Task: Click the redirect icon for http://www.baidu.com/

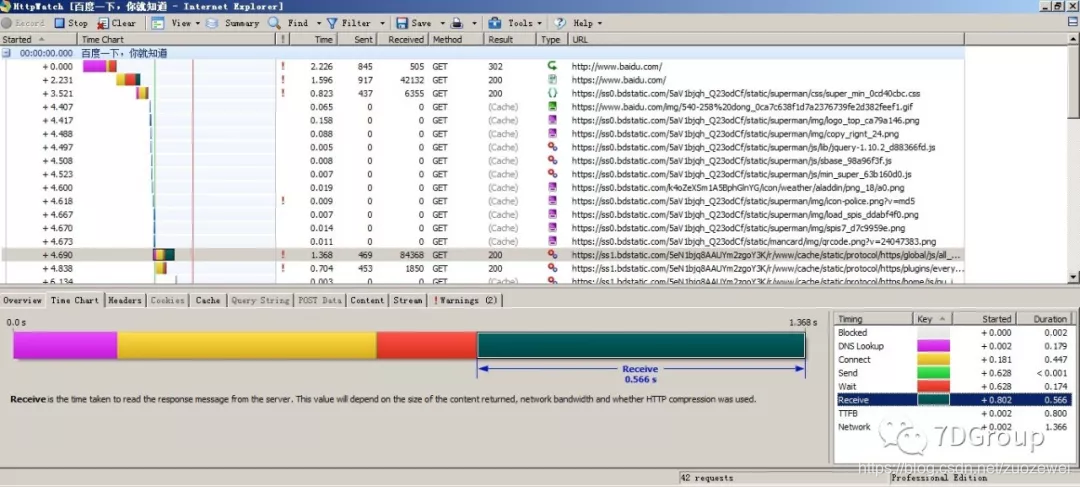Action: pyautogui.click(x=552, y=66)
